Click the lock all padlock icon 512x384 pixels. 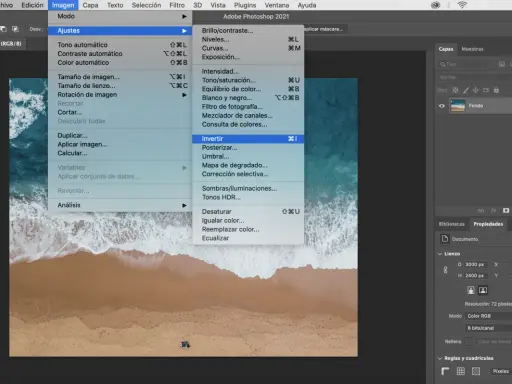(x=496, y=90)
